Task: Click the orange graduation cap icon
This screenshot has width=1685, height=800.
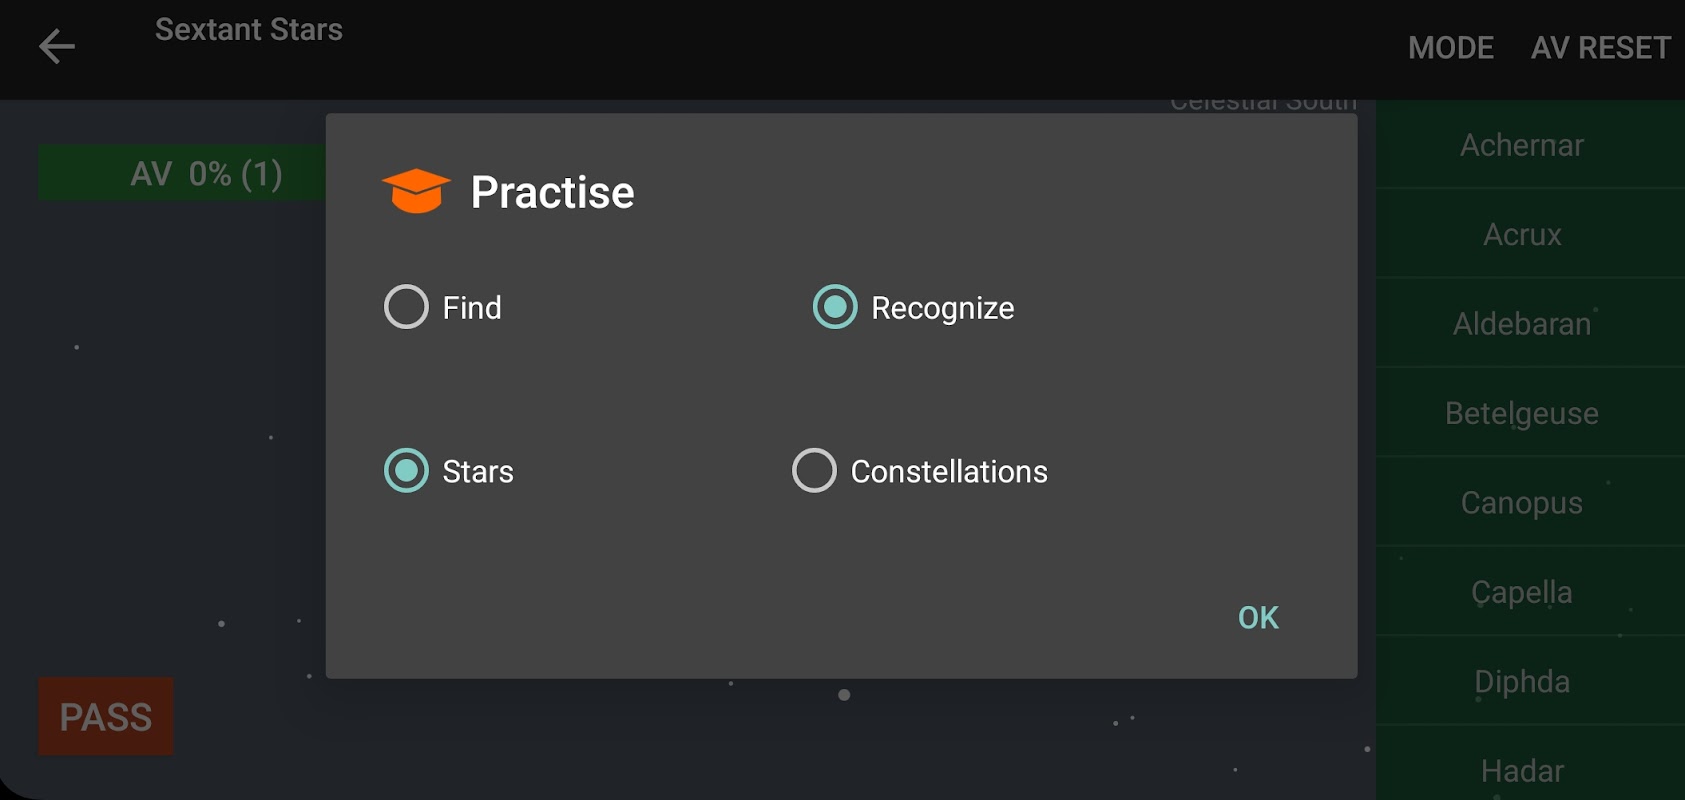Action: (x=416, y=191)
